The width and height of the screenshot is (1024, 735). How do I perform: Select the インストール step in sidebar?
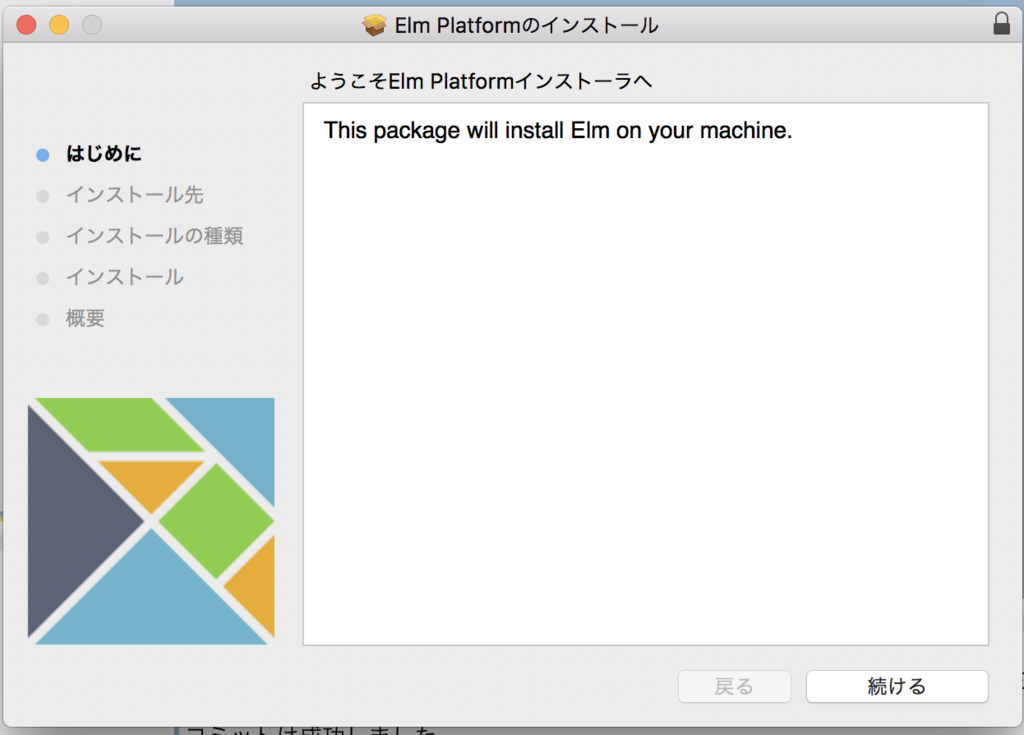pyautogui.click(x=125, y=277)
